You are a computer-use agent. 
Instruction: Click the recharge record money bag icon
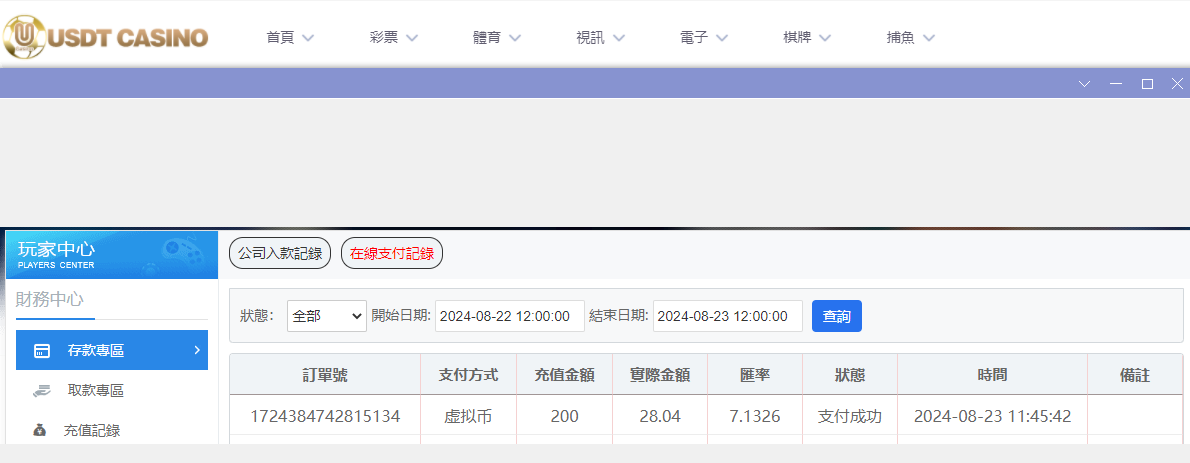(x=39, y=431)
